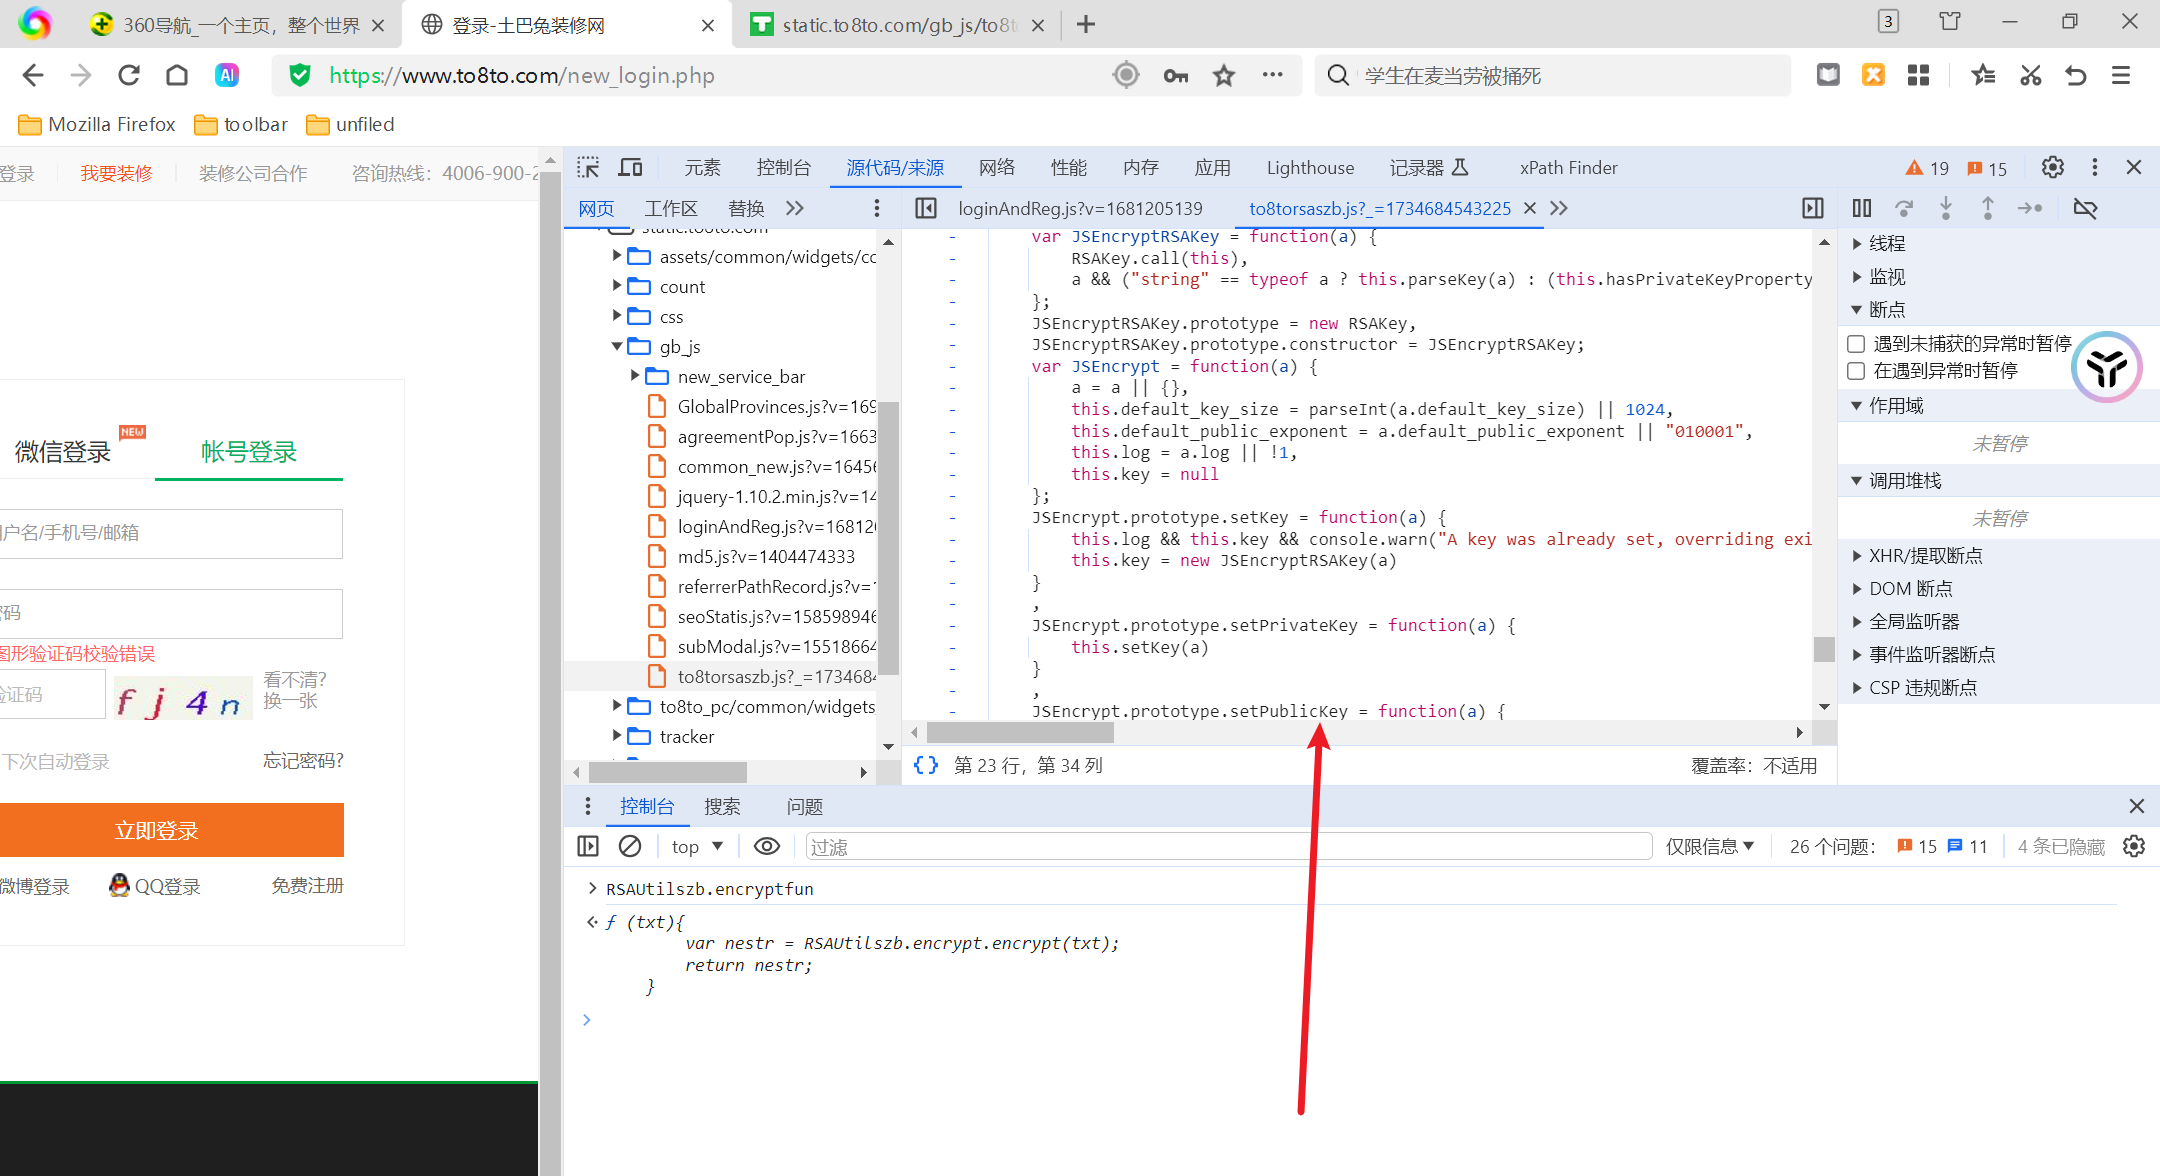Click the 忘记密码 forgot password link
Screen dimensions: 2160x1176
click(x=303, y=761)
